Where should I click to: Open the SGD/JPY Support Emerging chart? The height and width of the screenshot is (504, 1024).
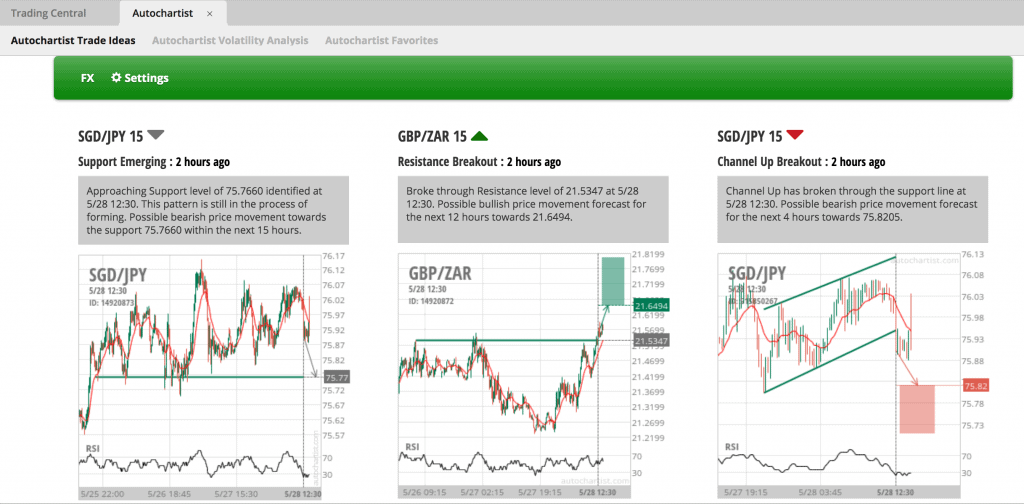click(x=214, y=377)
